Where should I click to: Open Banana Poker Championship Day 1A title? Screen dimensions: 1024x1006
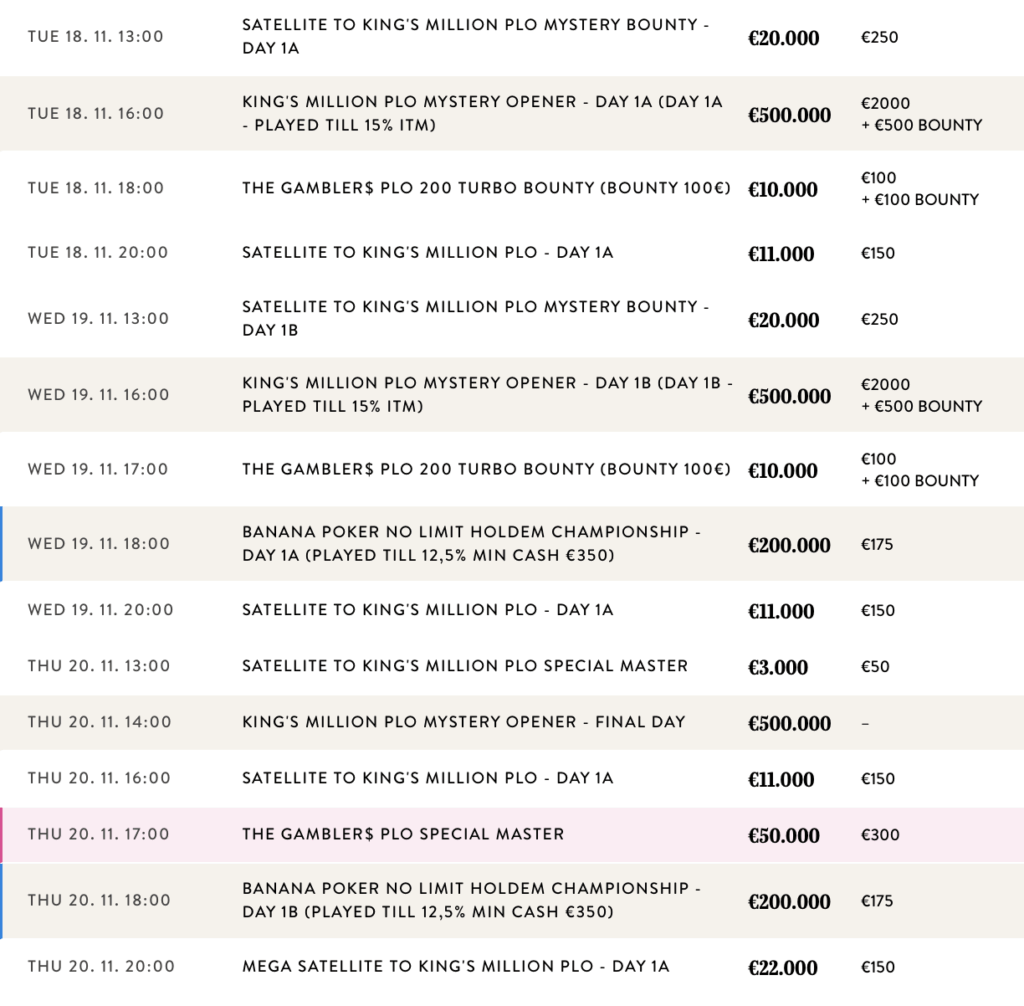click(465, 544)
